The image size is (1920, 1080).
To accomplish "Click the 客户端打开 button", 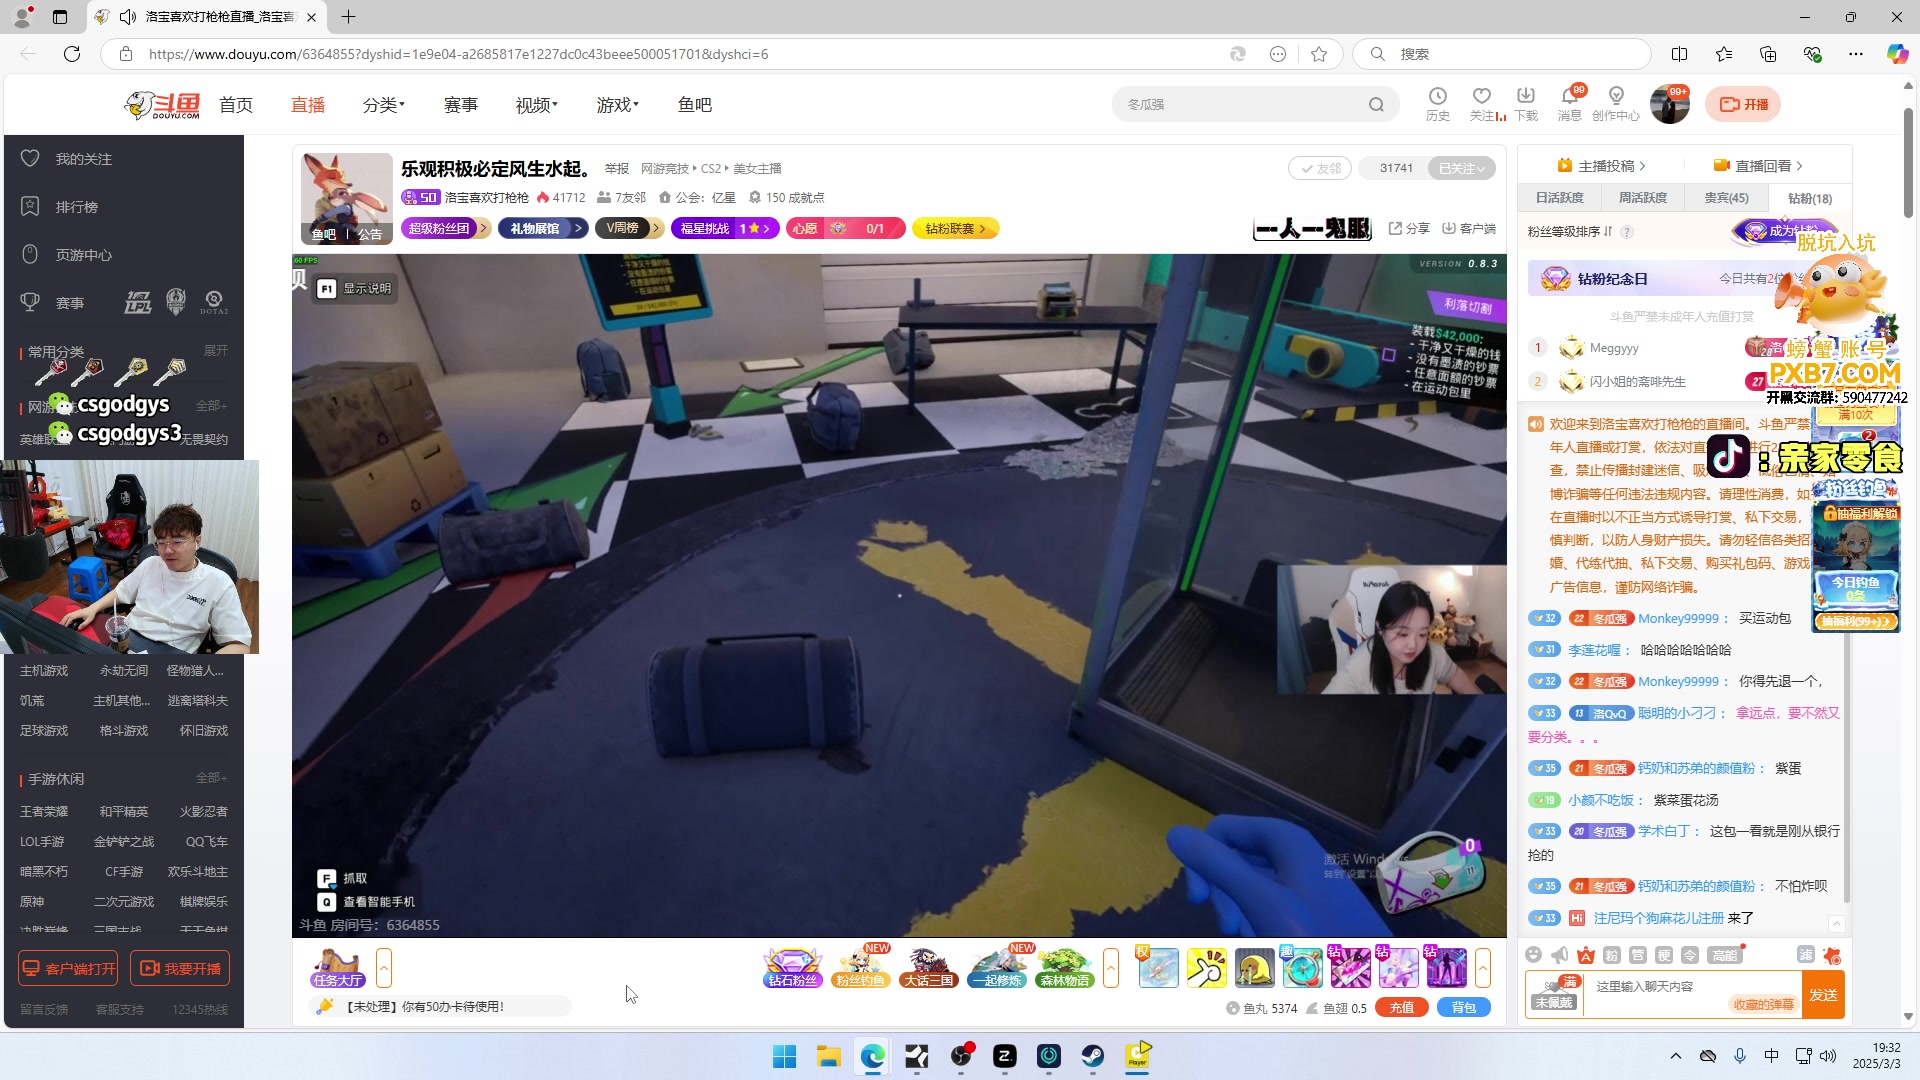I will point(68,968).
